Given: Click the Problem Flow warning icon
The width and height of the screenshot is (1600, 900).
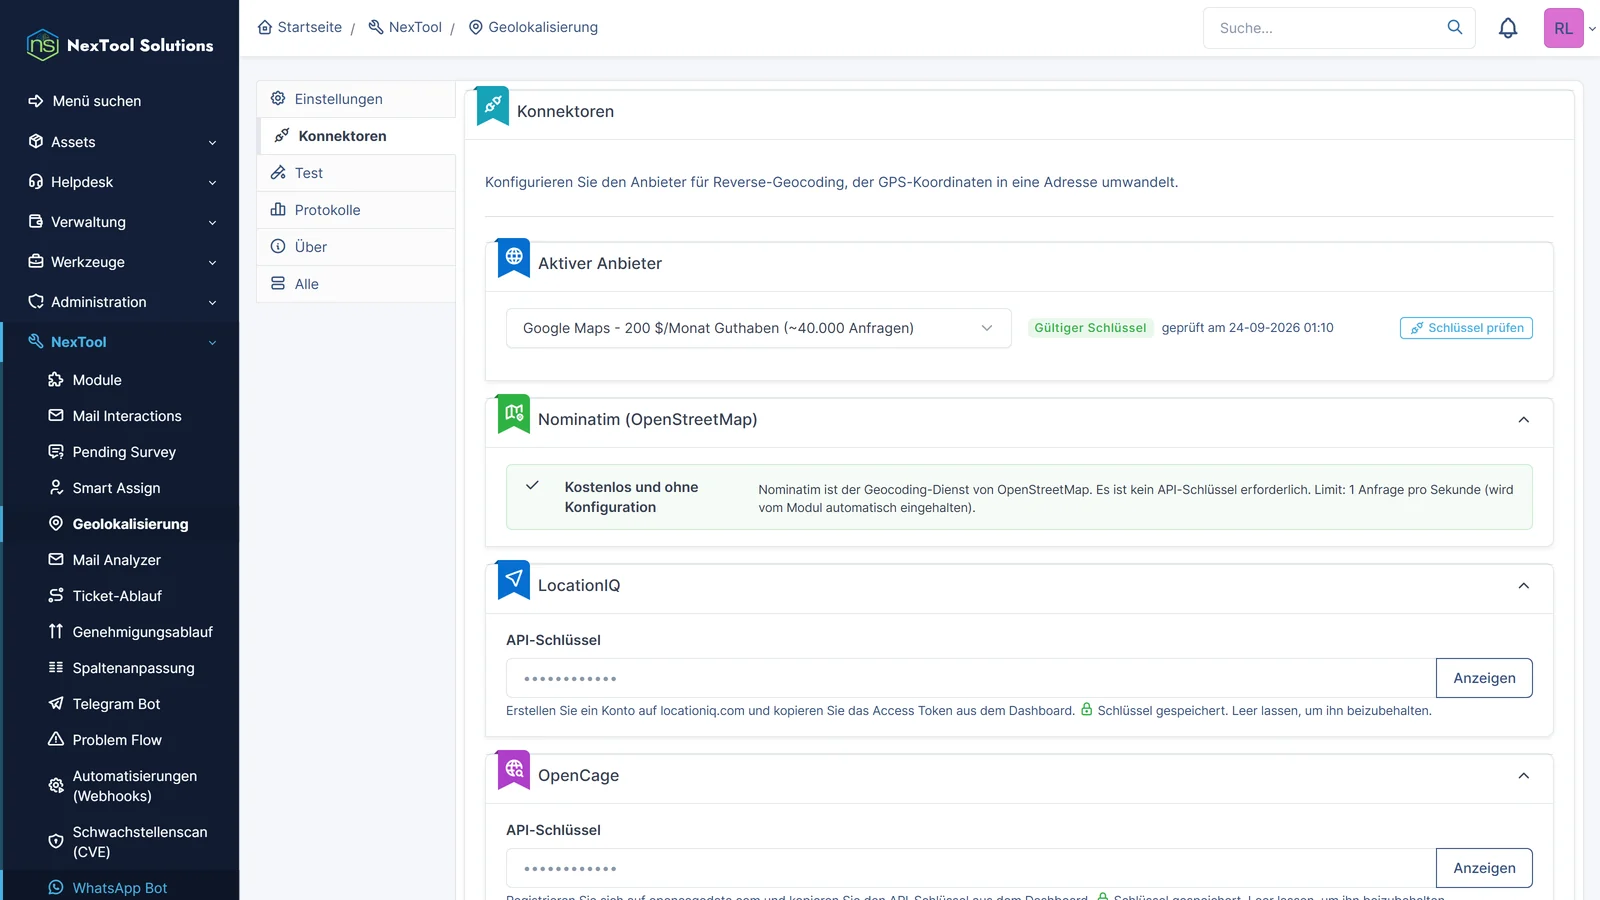Looking at the screenshot, I should 56,740.
